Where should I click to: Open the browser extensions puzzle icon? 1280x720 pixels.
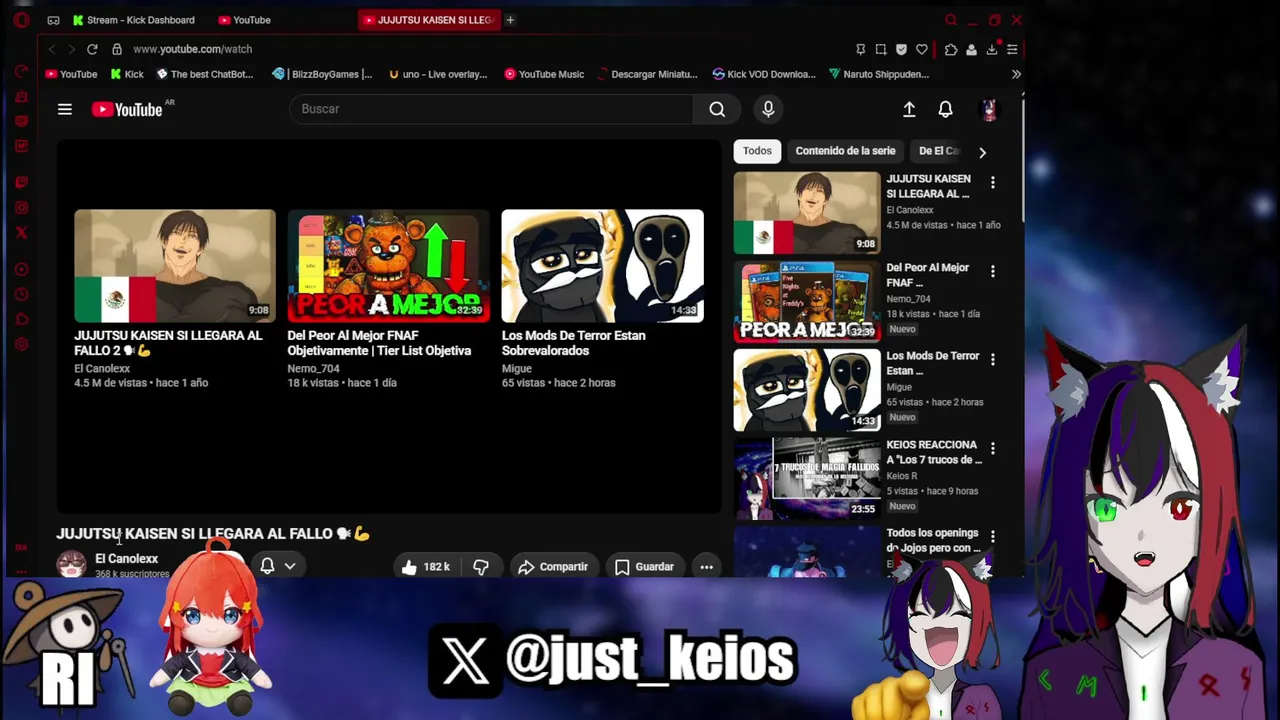(951, 49)
